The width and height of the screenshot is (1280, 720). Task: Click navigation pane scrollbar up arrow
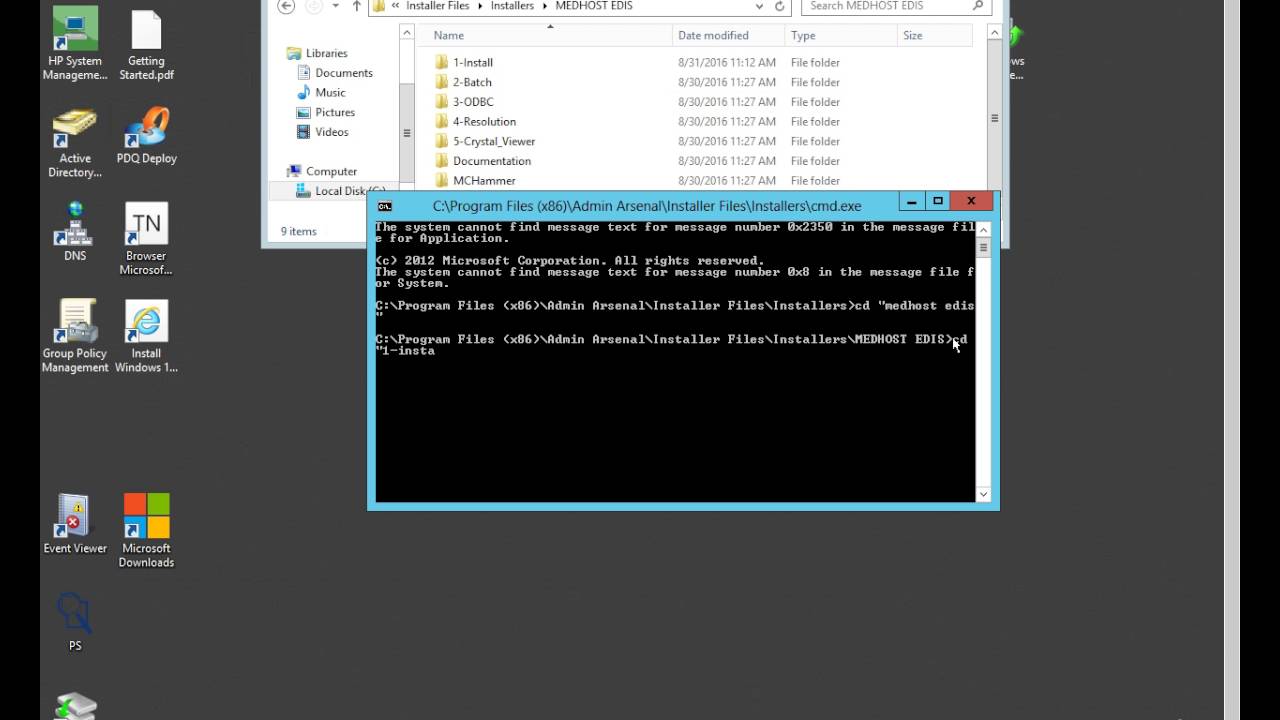tap(407, 33)
